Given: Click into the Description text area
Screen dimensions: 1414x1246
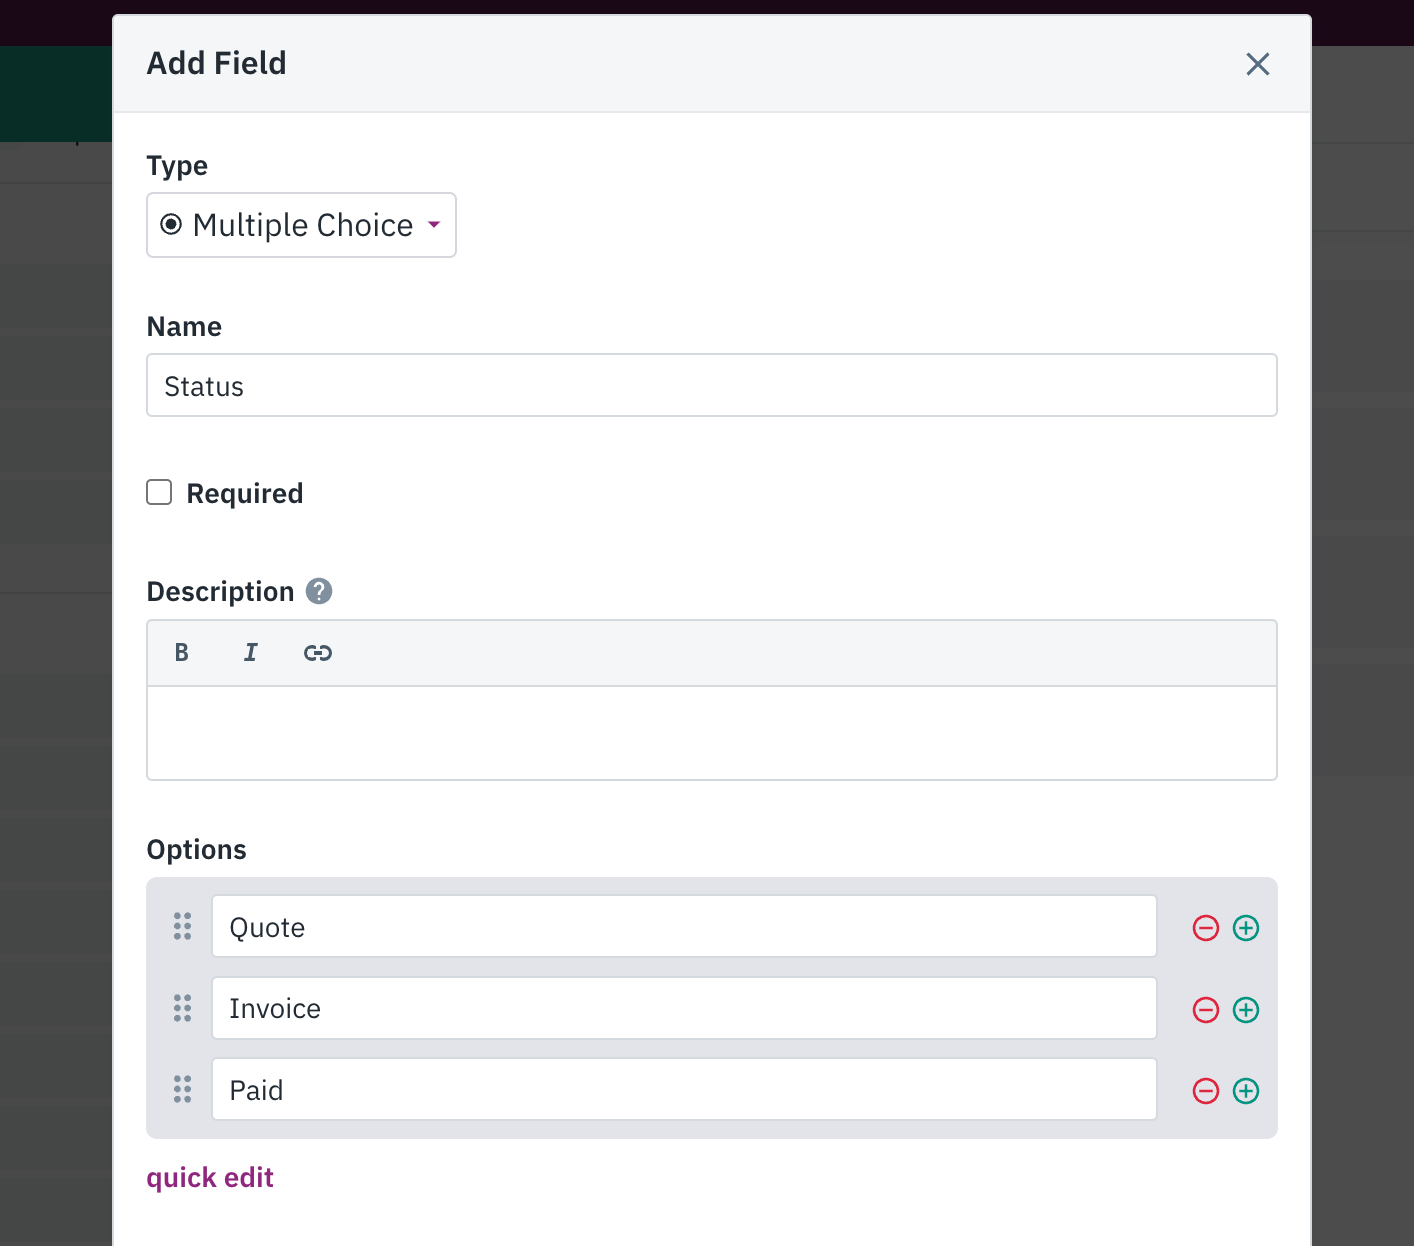Looking at the screenshot, I should coord(712,733).
